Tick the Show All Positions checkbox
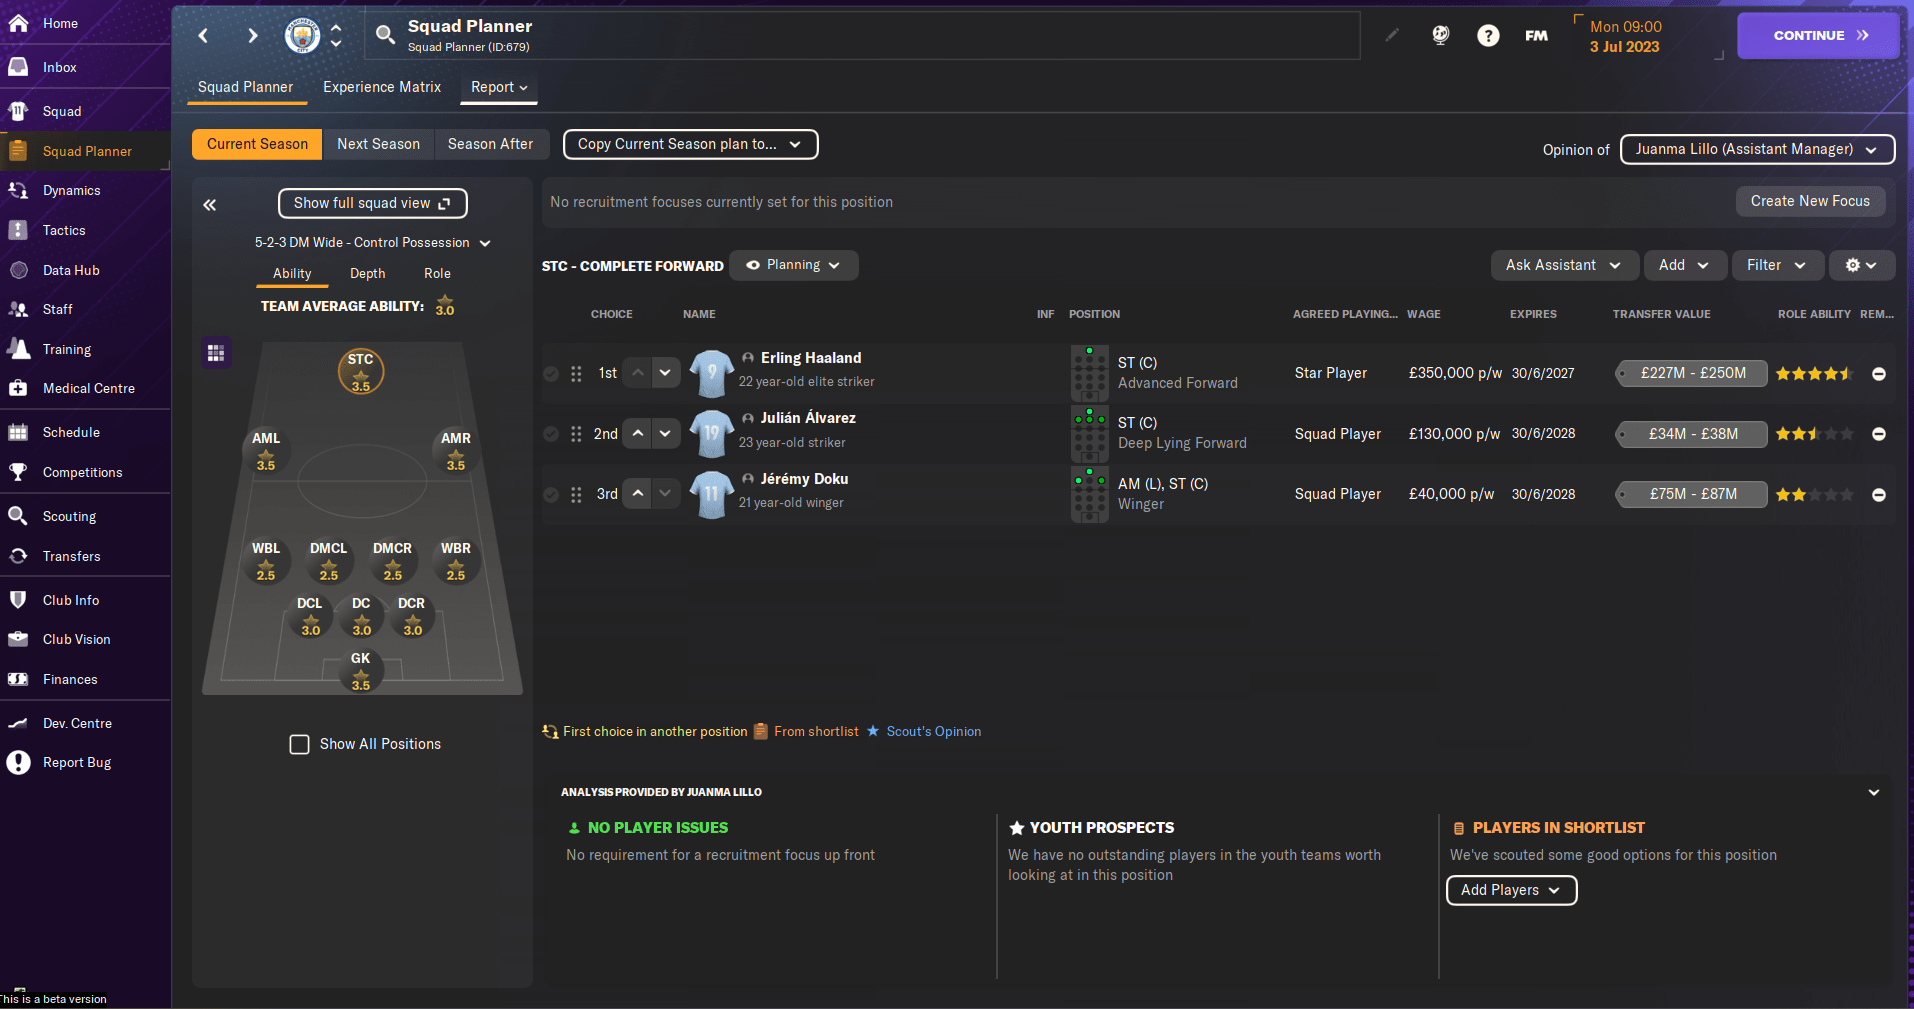 pos(299,744)
